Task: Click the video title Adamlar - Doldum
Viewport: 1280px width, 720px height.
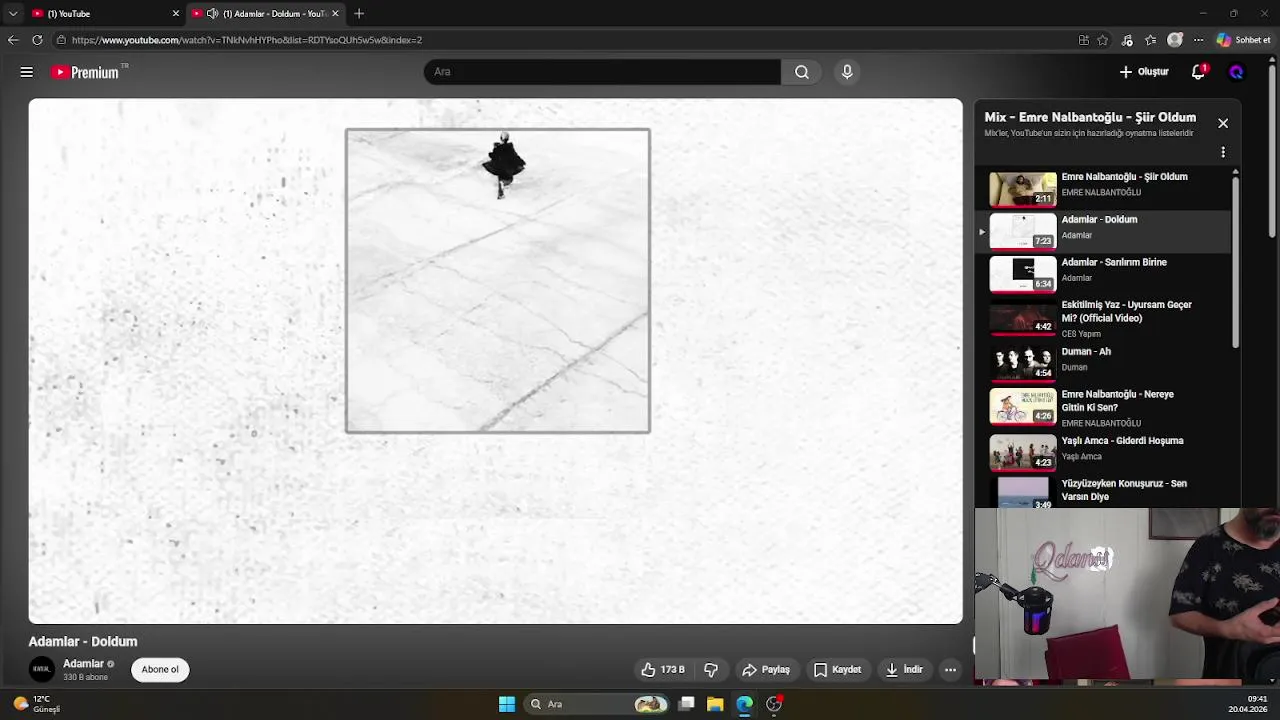Action: 83,641
